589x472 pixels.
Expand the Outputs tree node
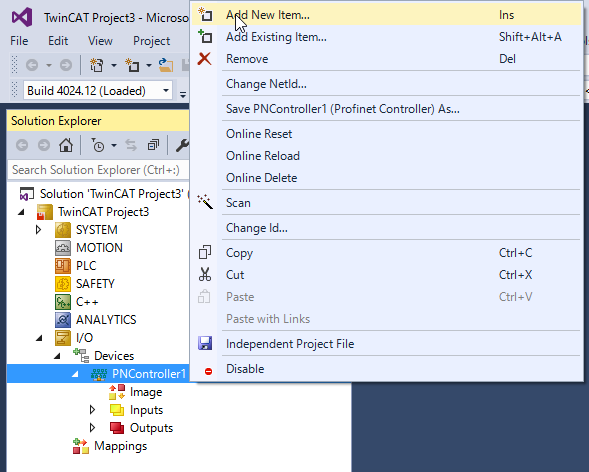(92, 428)
